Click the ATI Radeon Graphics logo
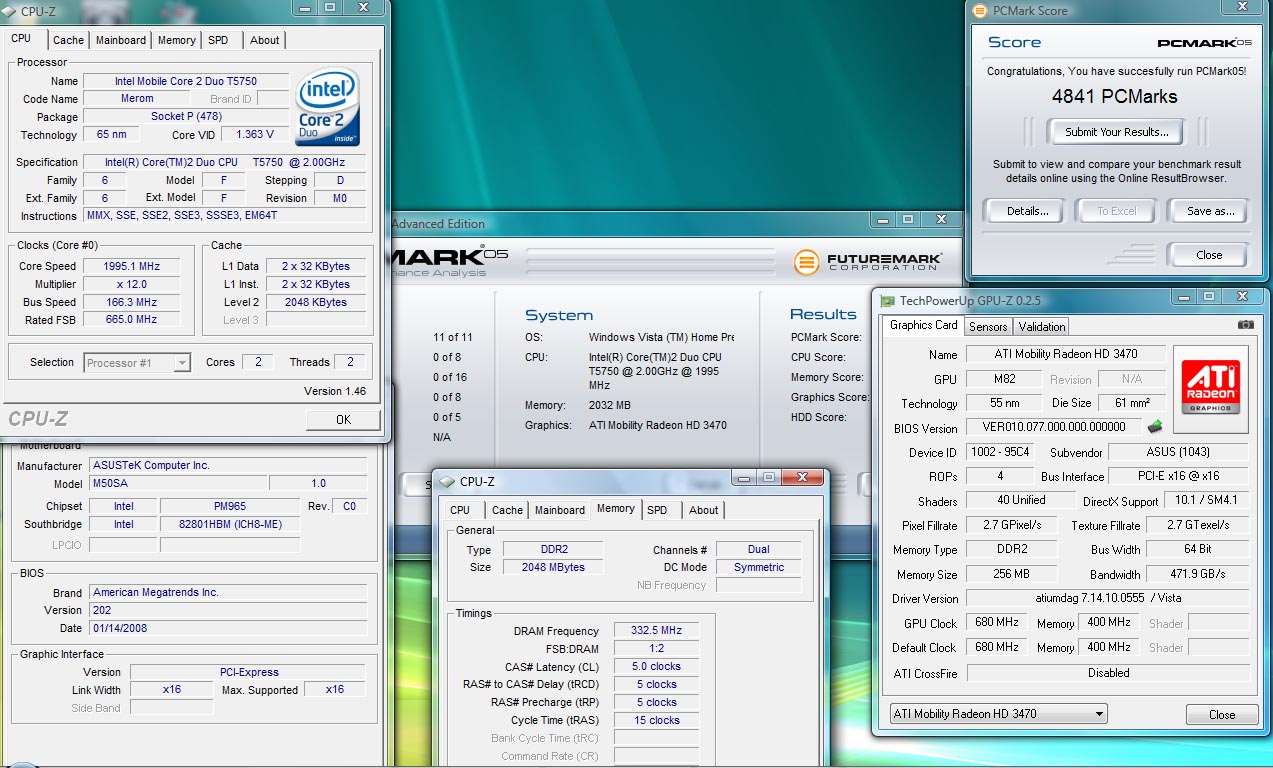 pos(1210,388)
